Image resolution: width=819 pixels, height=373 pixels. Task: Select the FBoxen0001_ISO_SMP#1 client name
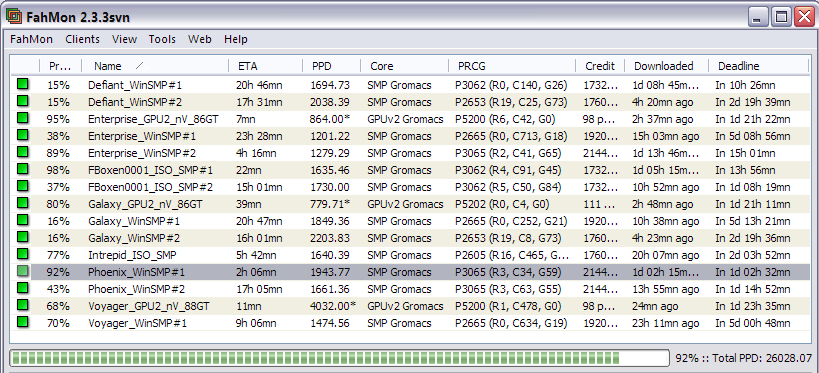[x=150, y=170]
